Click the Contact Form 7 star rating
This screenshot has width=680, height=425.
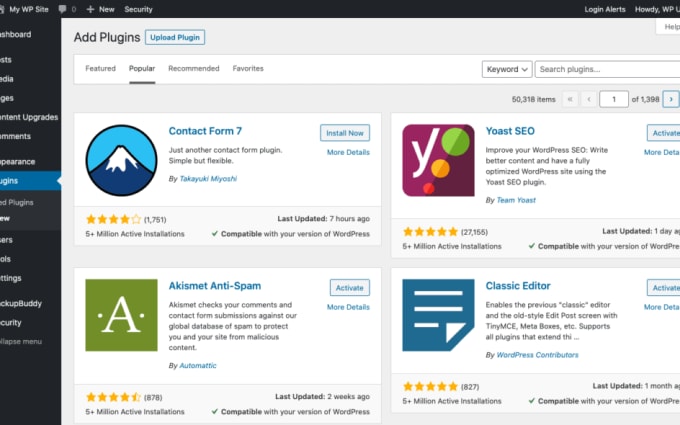[x=114, y=219]
